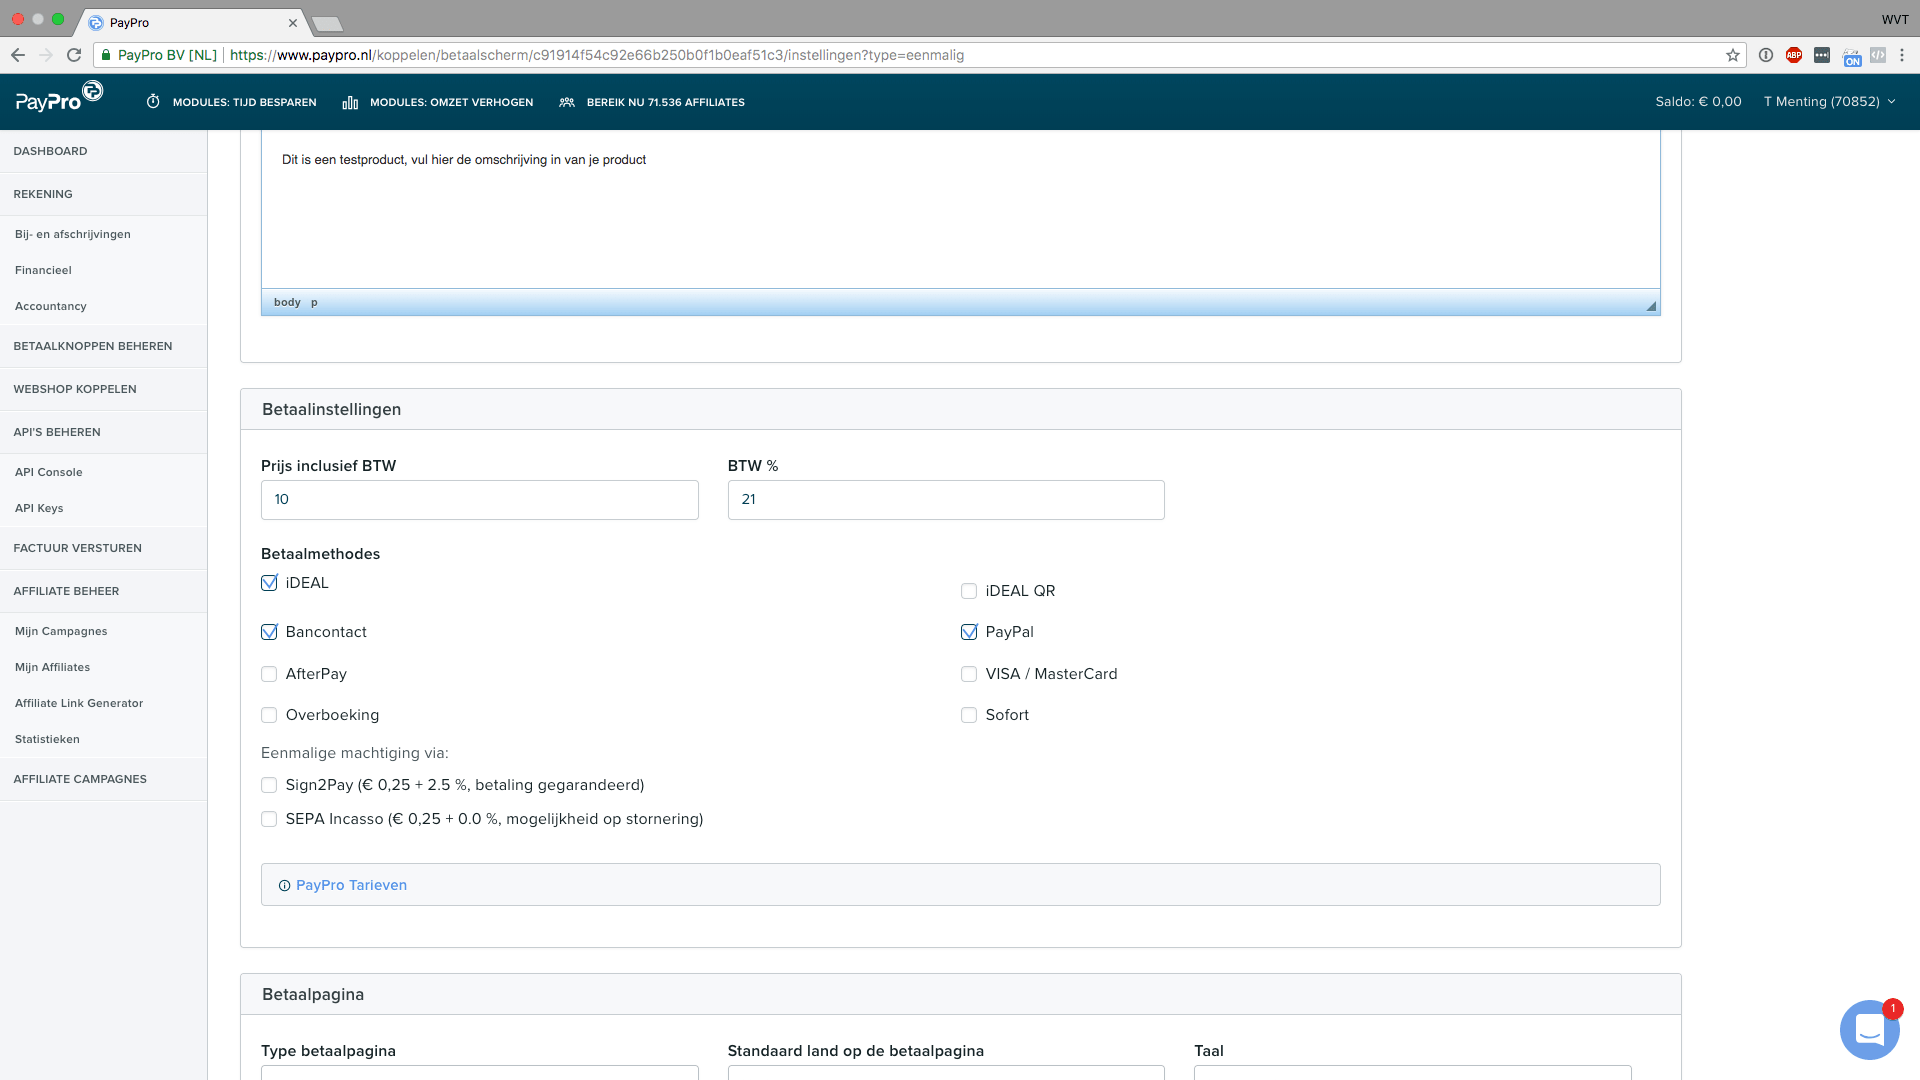Uncheck the Bancontact checkbox
This screenshot has height=1080, width=1920.
click(x=269, y=632)
